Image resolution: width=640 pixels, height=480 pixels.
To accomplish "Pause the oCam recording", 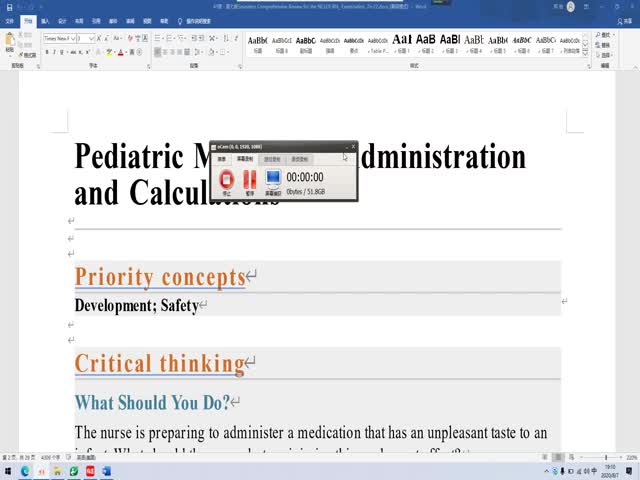I will click(249, 180).
